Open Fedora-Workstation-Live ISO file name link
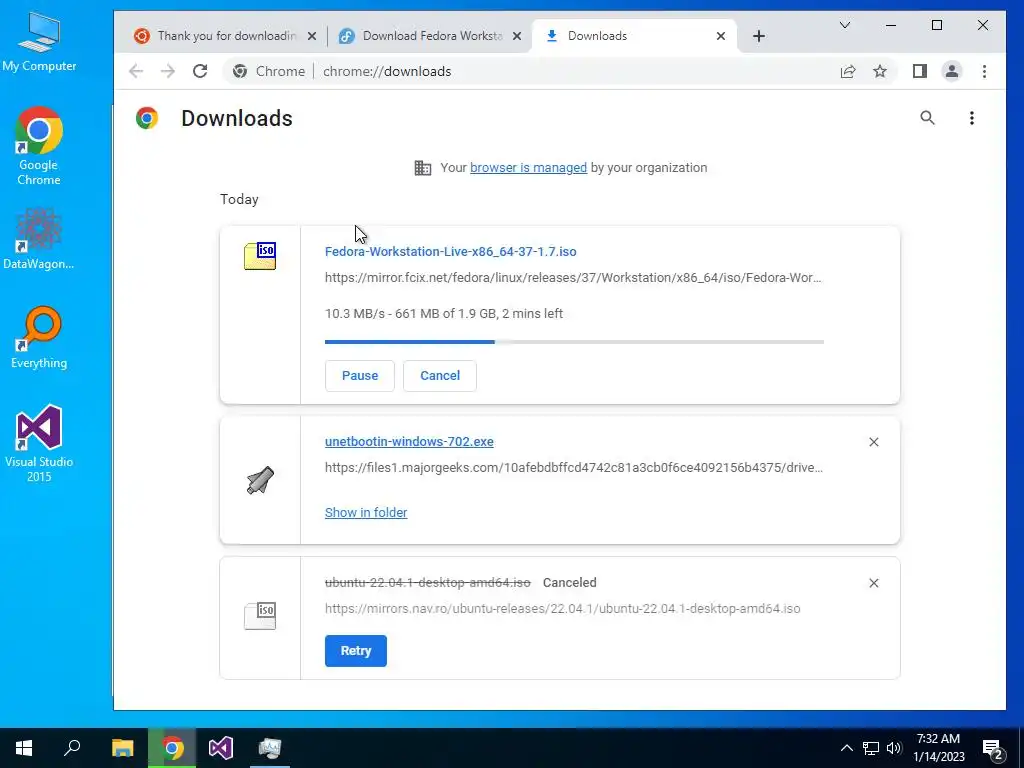The height and width of the screenshot is (768, 1024). click(451, 251)
